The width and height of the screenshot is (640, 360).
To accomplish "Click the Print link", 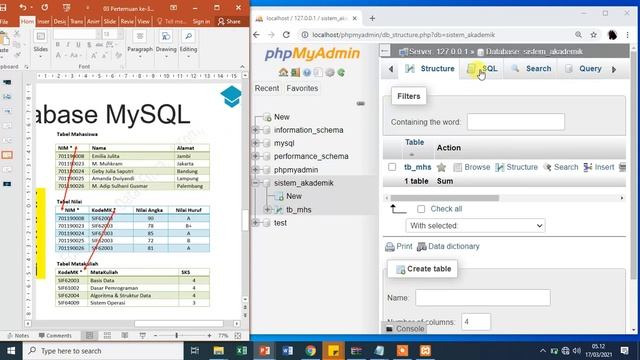I will coord(399,247).
